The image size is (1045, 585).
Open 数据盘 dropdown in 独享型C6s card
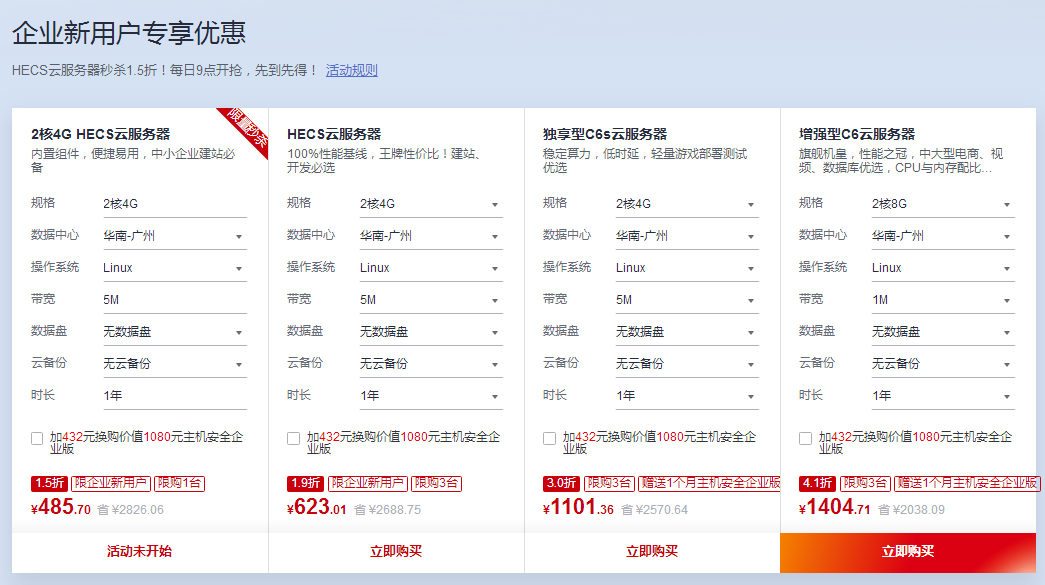coord(687,332)
